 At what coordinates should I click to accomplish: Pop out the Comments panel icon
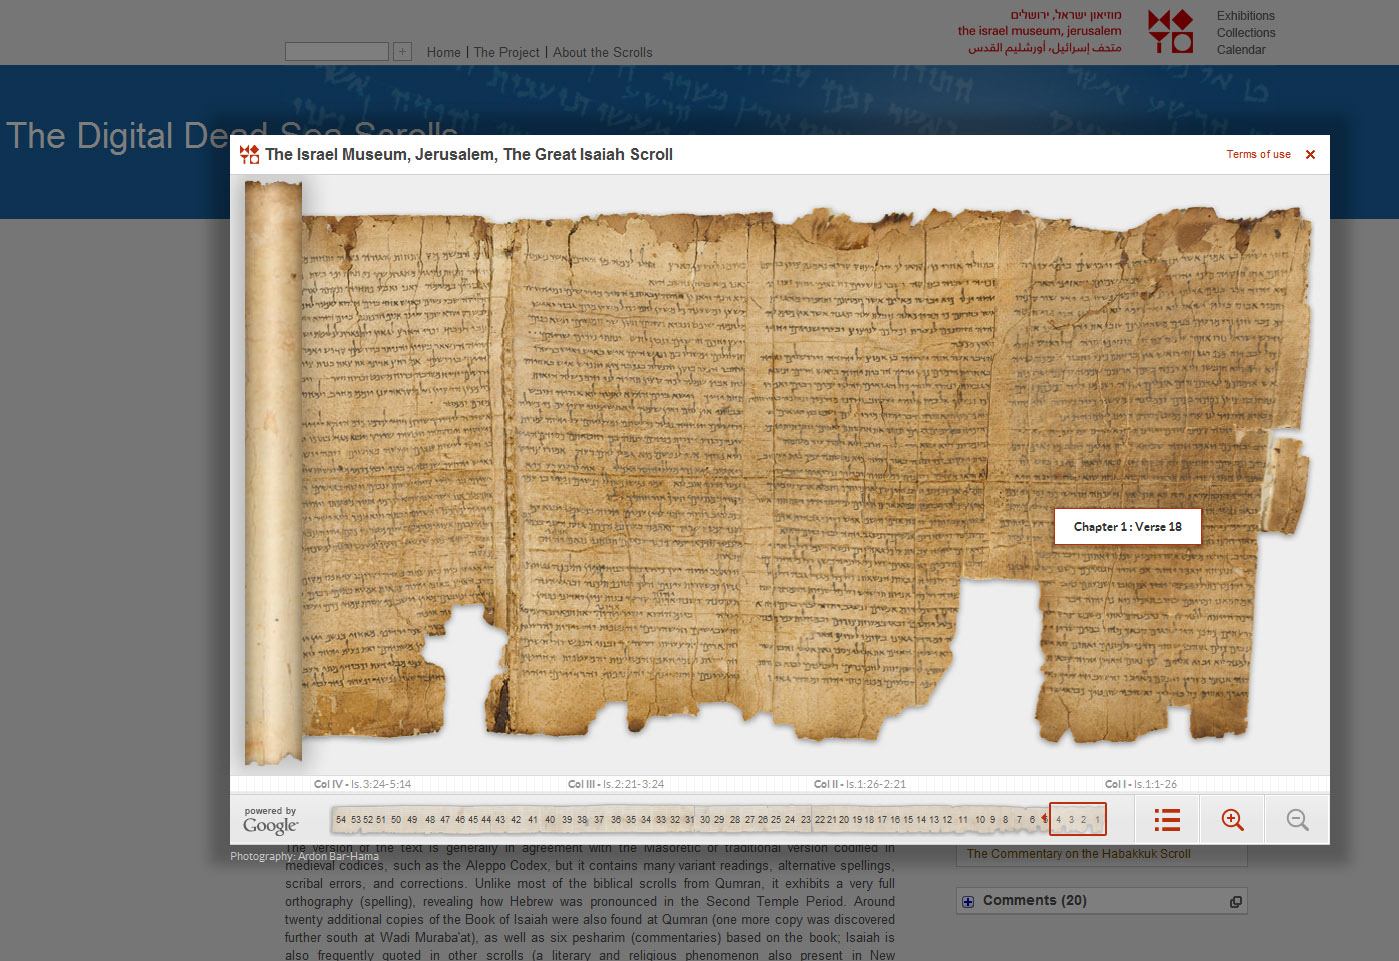point(1235,901)
